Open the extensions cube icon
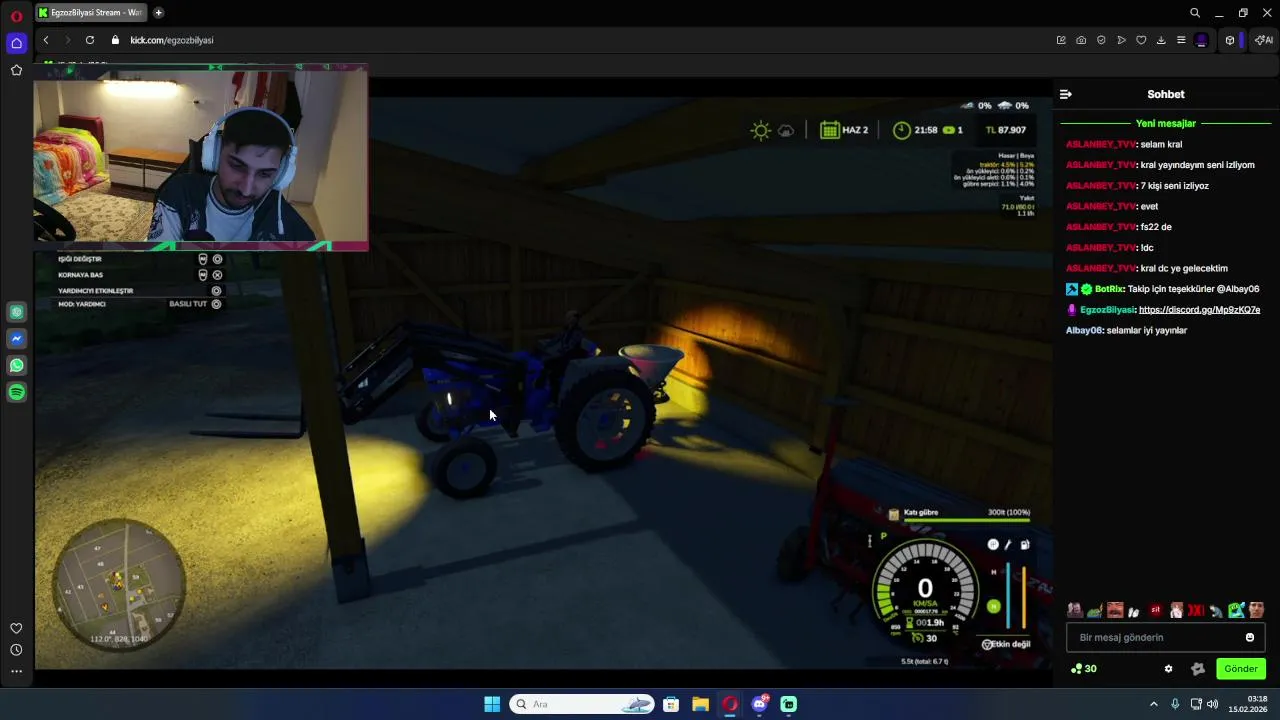Screen dimensions: 1280x720 (x=1230, y=40)
